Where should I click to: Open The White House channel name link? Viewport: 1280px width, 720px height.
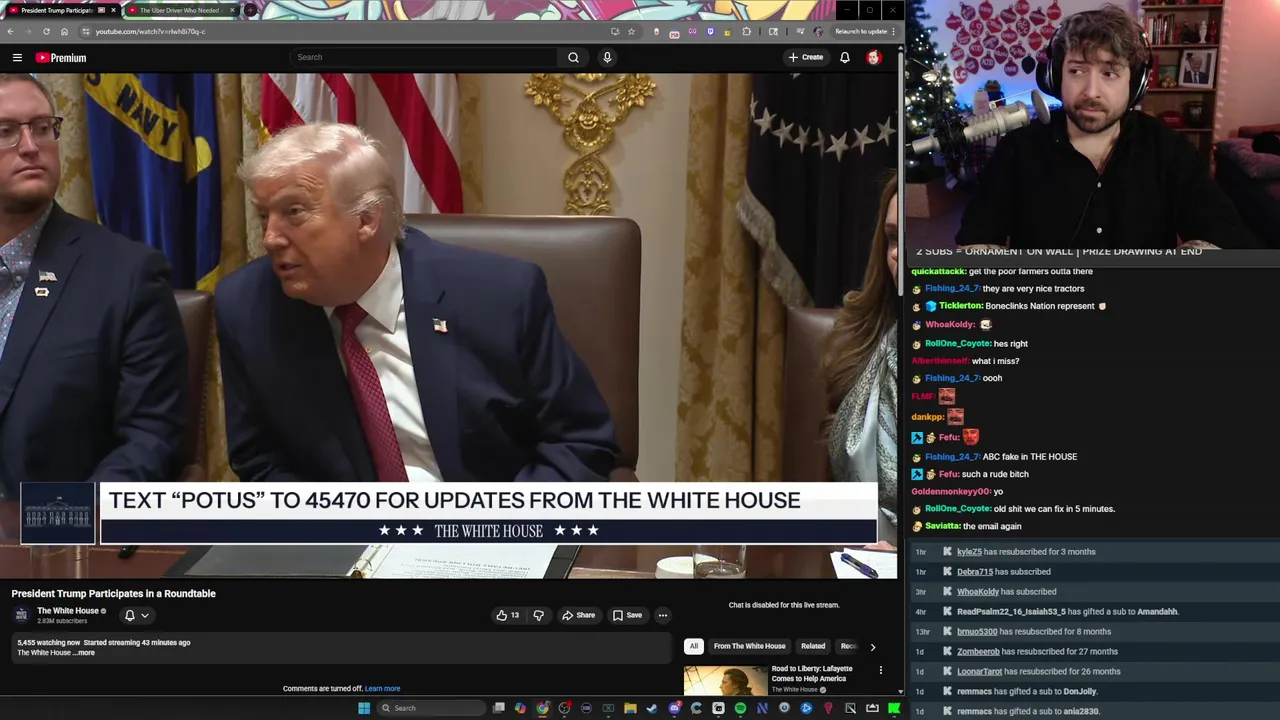pos(68,611)
